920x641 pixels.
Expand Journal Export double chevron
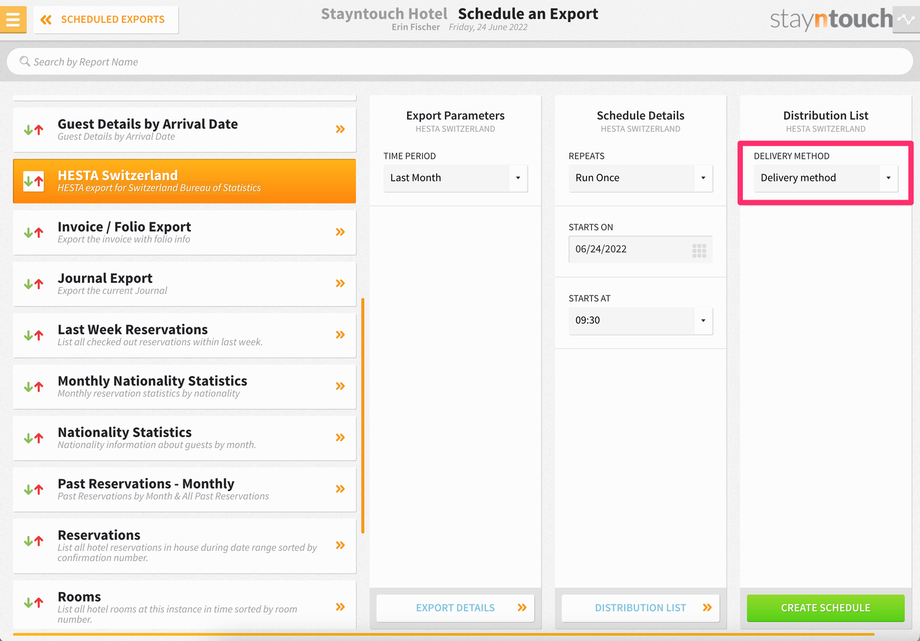click(x=340, y=283)
